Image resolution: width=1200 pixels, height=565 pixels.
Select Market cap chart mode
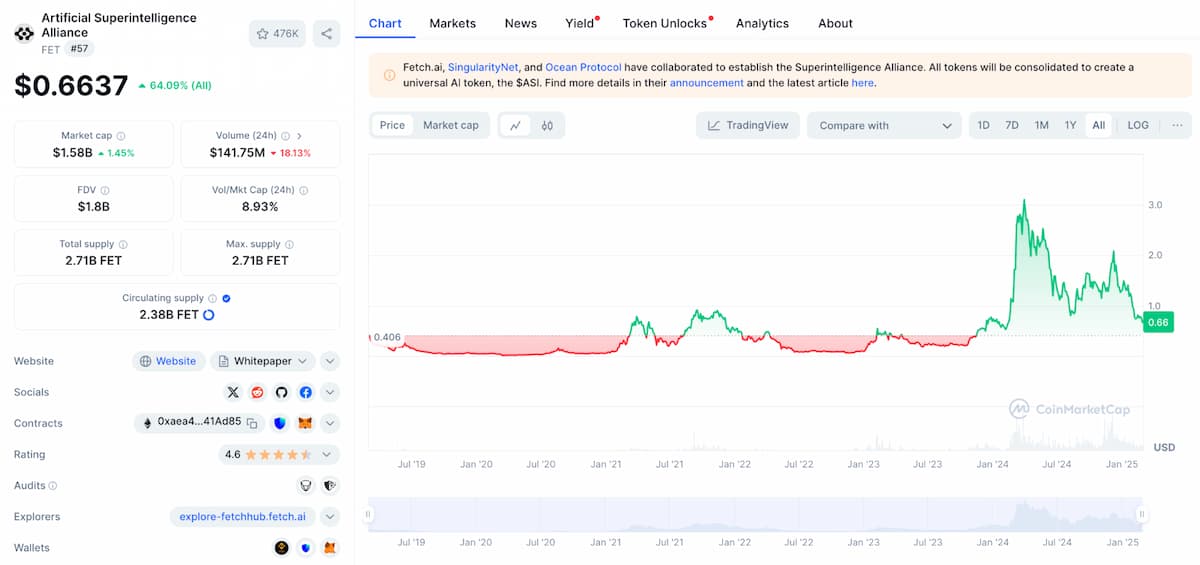pos(450,125)
